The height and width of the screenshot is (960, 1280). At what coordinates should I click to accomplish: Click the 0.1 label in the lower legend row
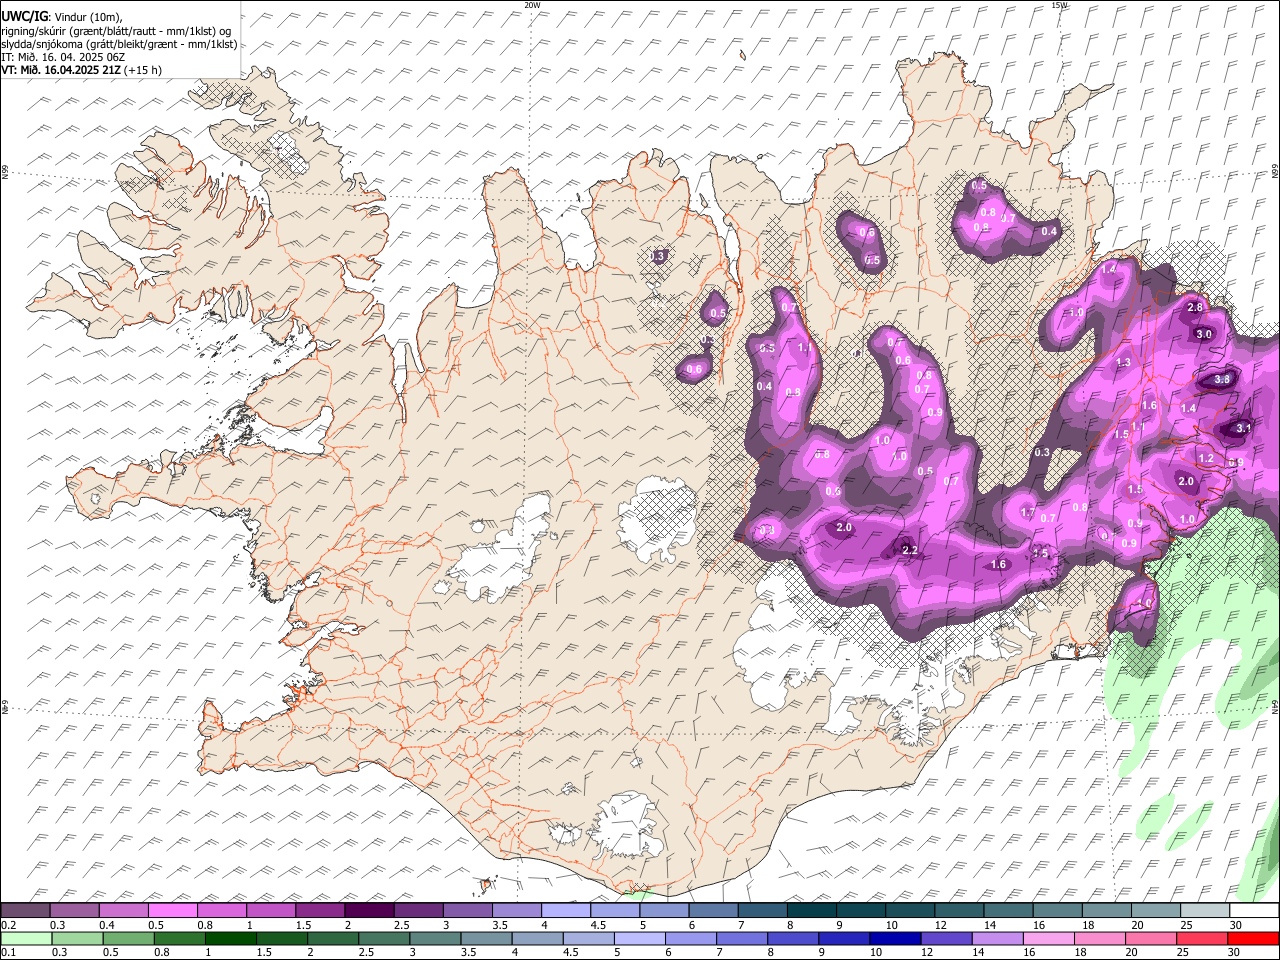7,952
